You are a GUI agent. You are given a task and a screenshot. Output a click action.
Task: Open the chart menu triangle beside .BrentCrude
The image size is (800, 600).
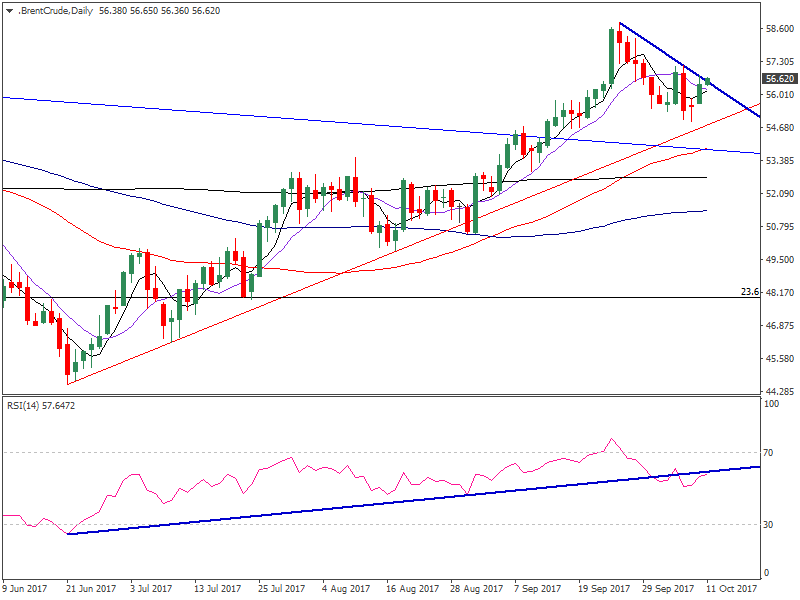pos(9,11)
